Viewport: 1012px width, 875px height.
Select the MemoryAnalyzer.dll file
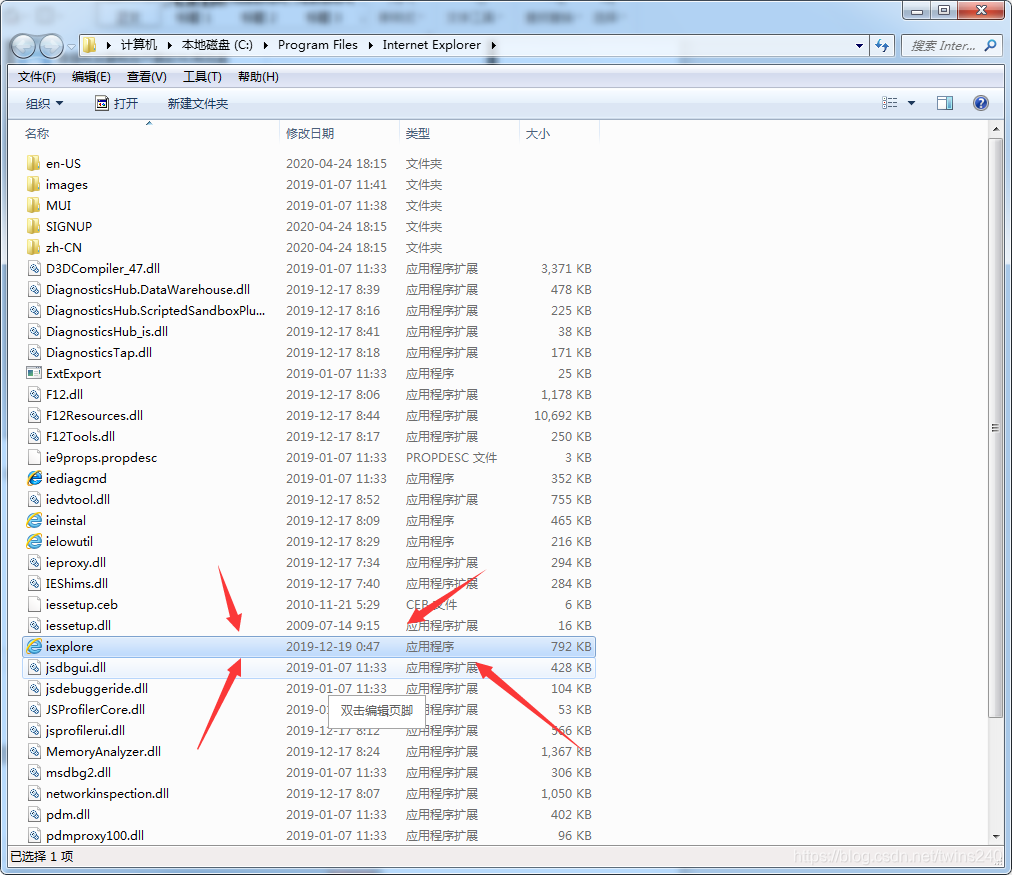point(103,752)
